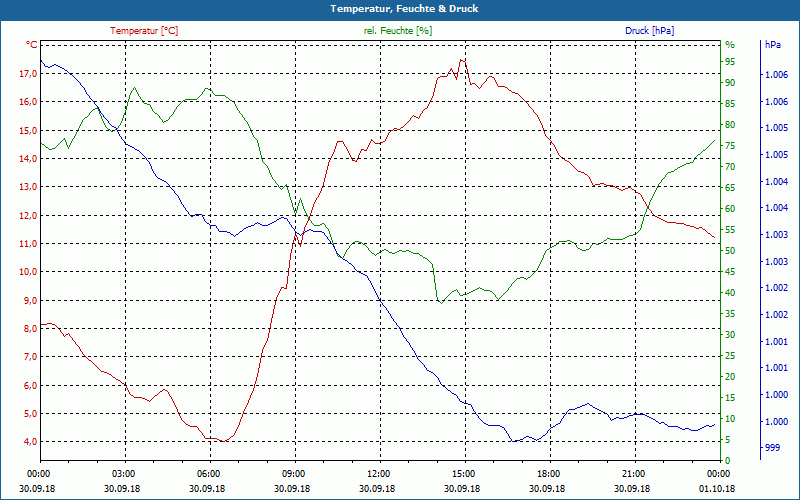Select the green '80' humidity axis value

pos(730,124)
